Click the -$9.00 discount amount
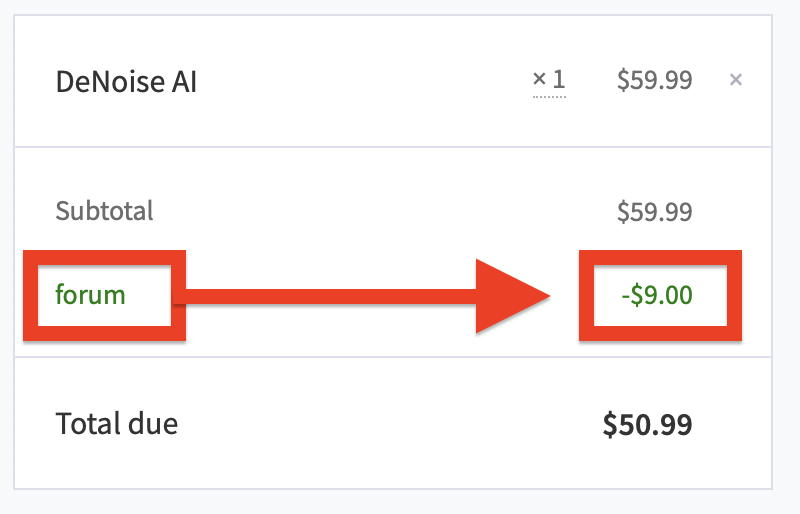Screen dimensions: 800x514 [661, 295]
